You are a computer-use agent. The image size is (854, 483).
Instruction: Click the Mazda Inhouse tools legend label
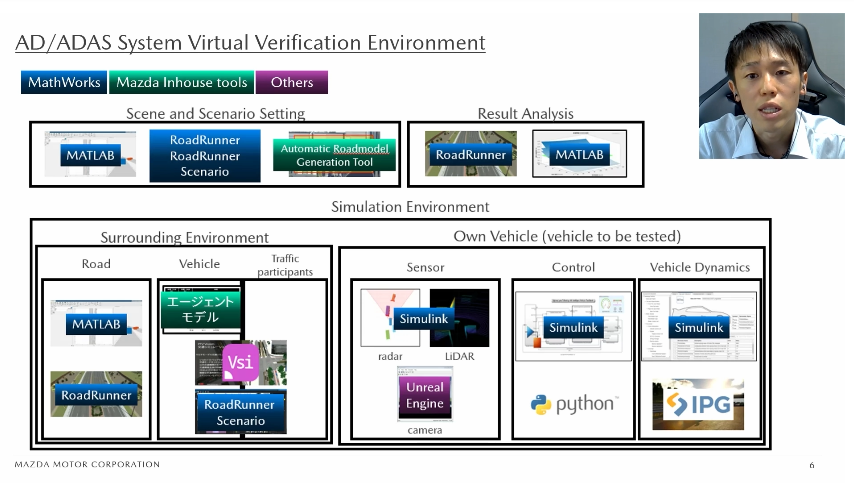point(181,82)
